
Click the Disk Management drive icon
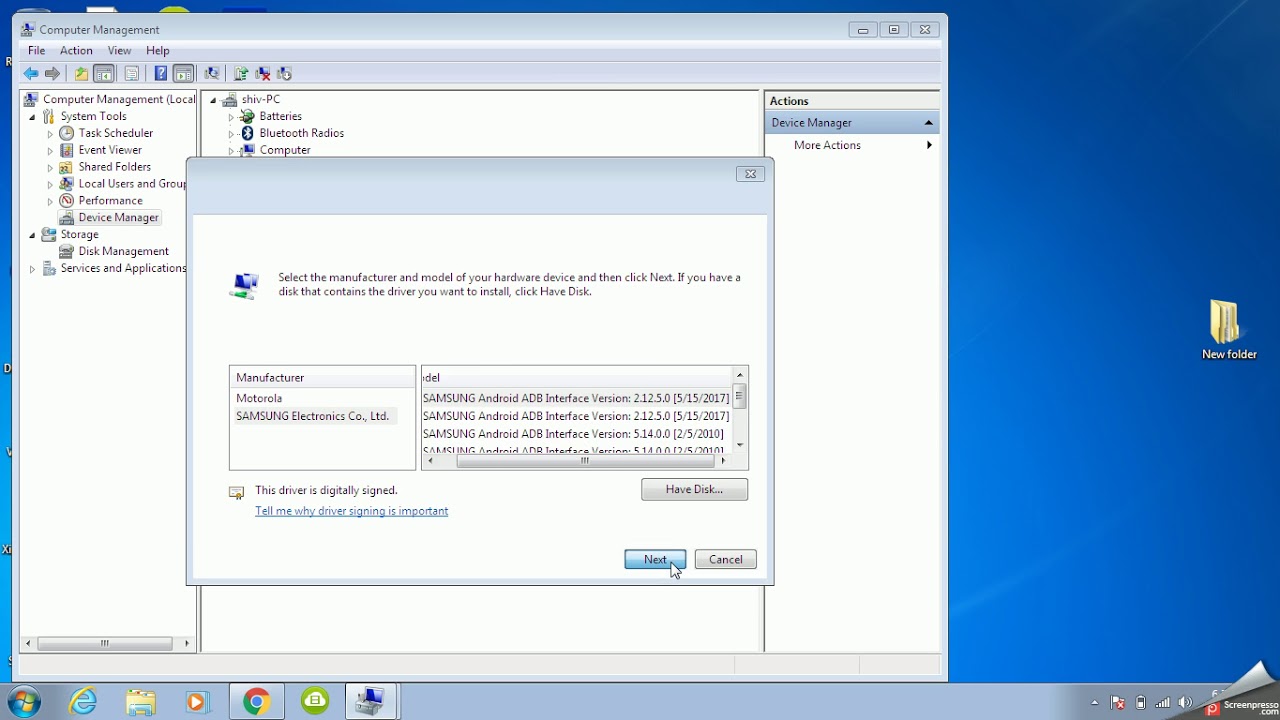67,251
